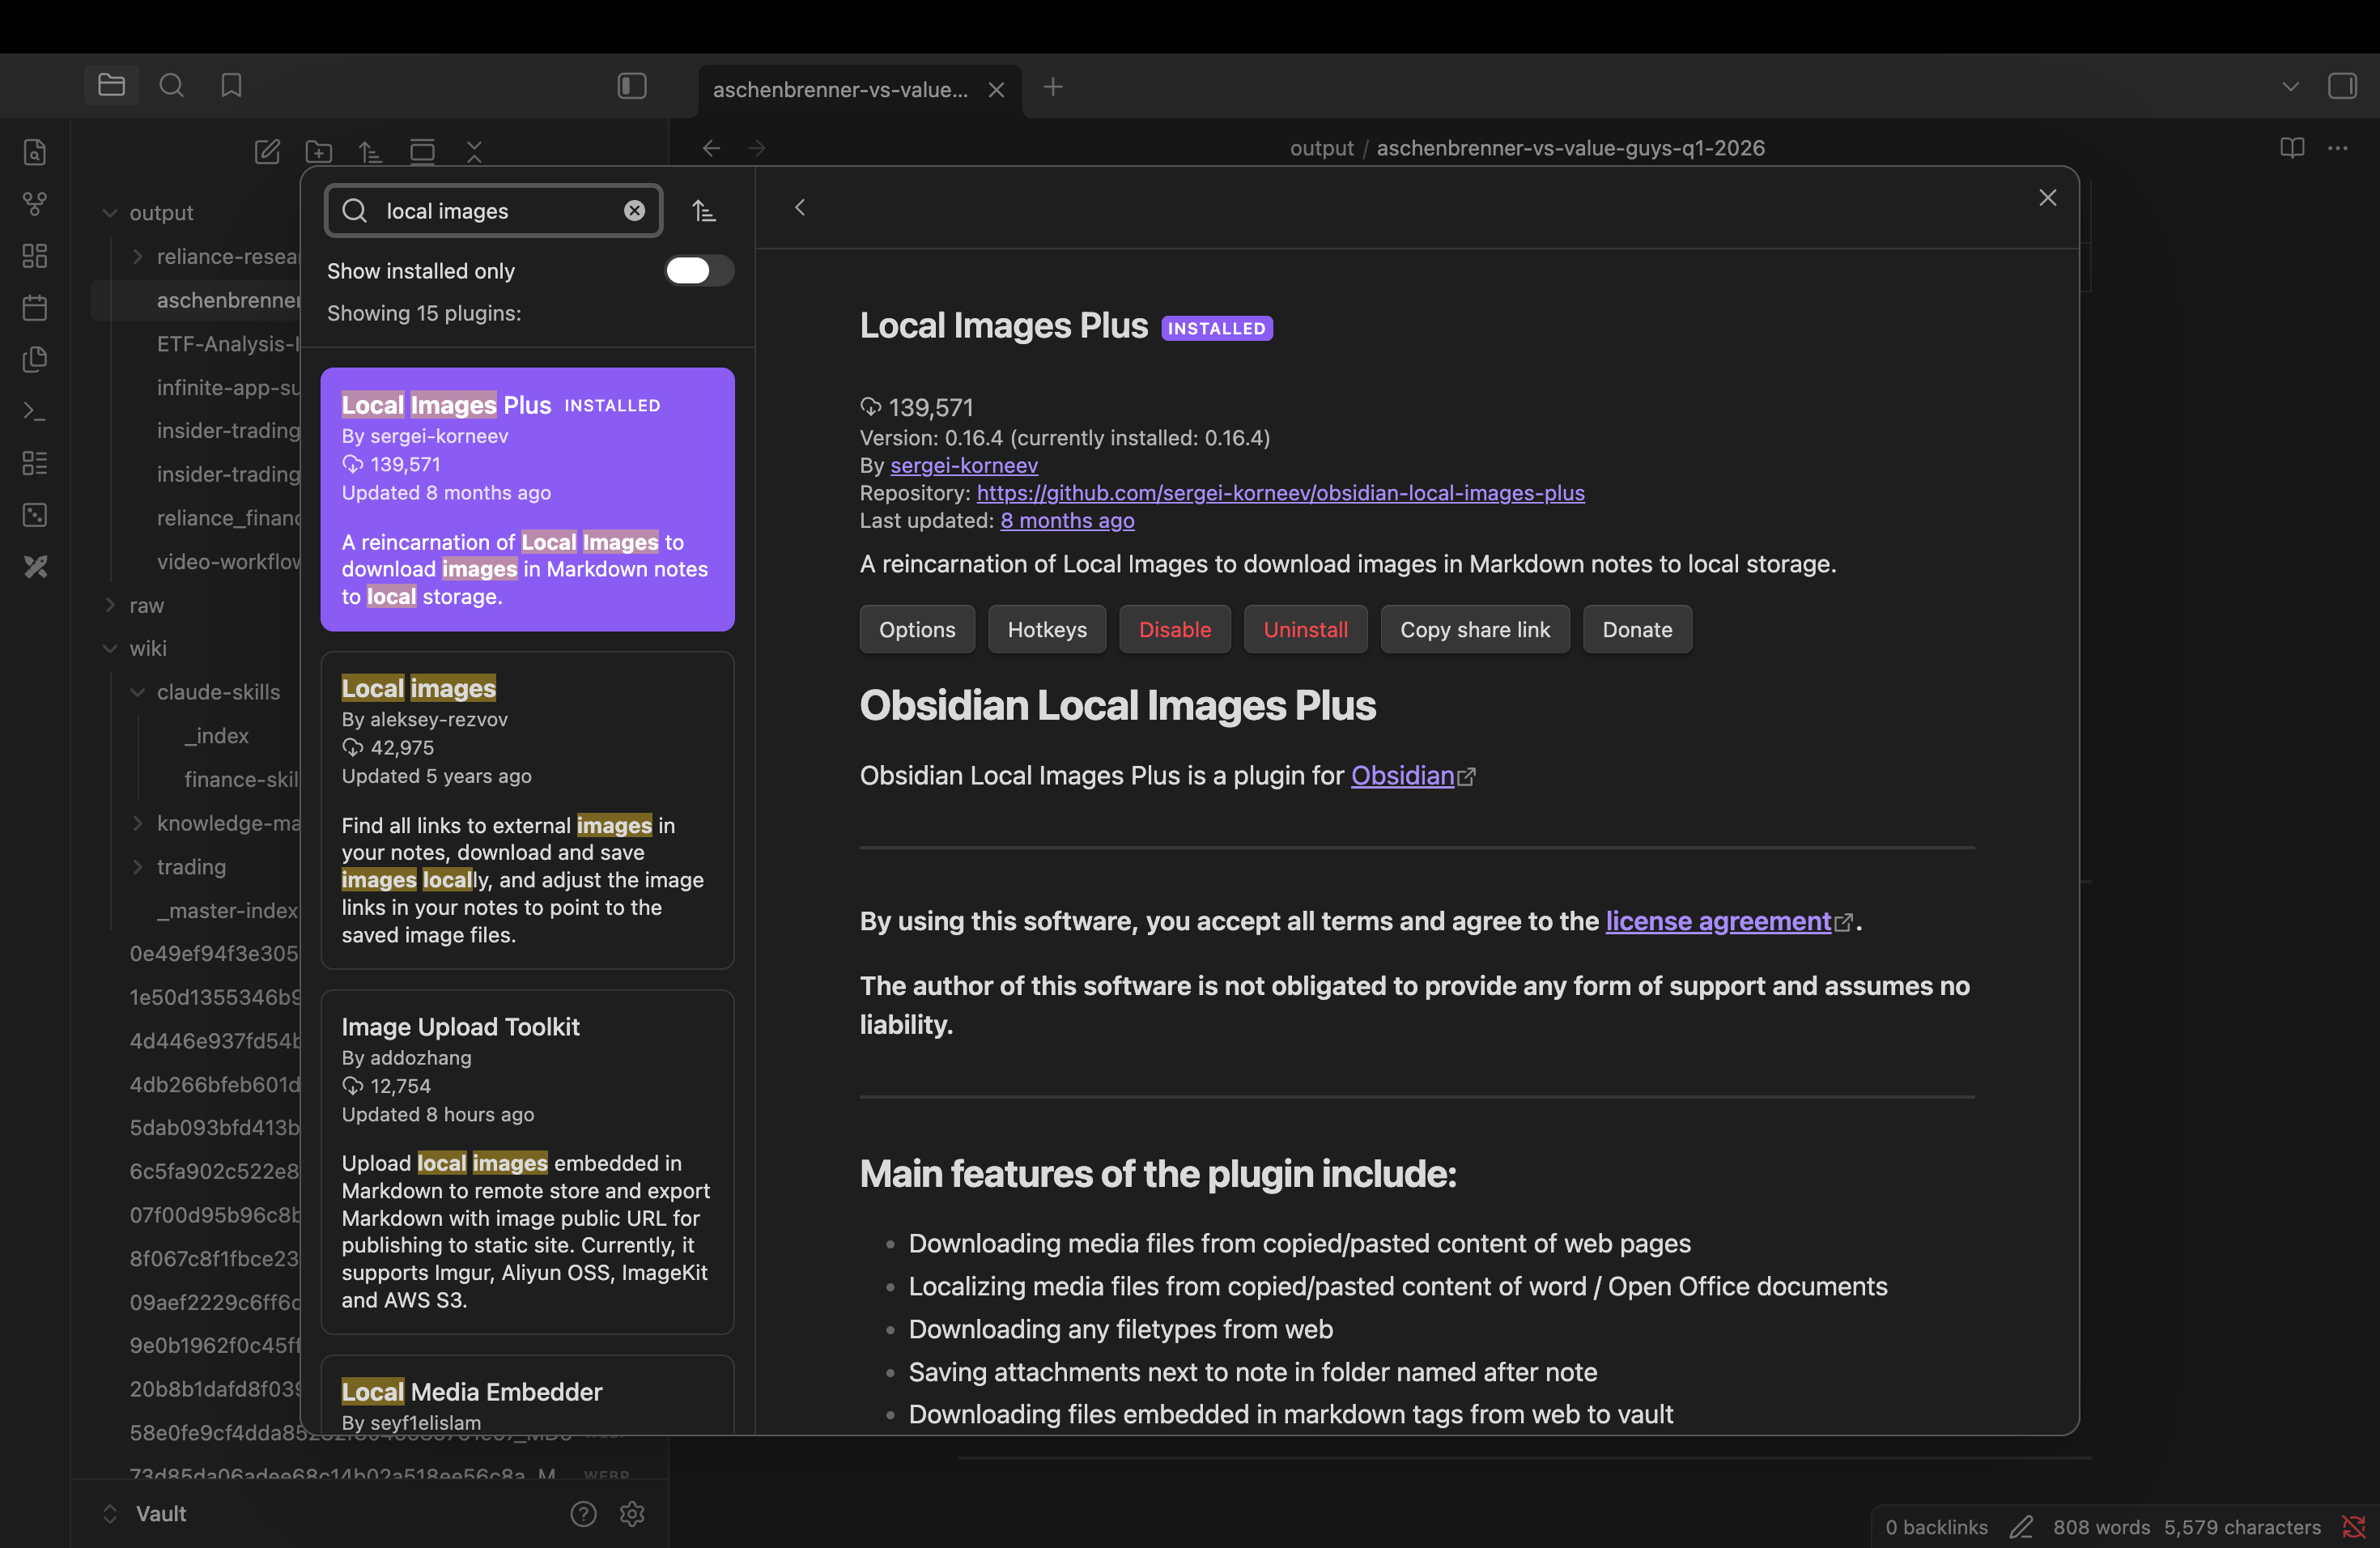This screenshot has width=2380, height=1548.
Task: Sort plugin results icon beside search
Action: click(704, 211)
